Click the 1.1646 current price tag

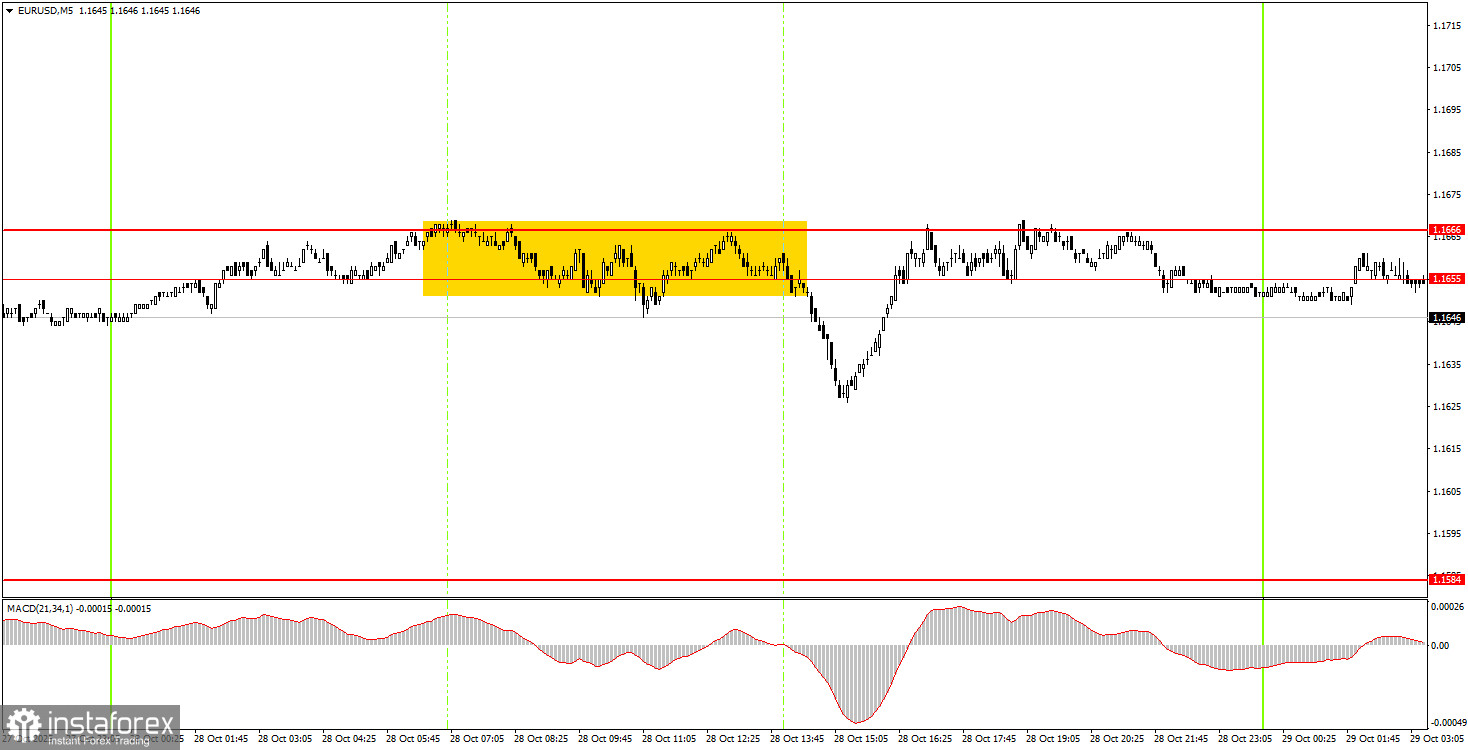(x=1447, y=318)
